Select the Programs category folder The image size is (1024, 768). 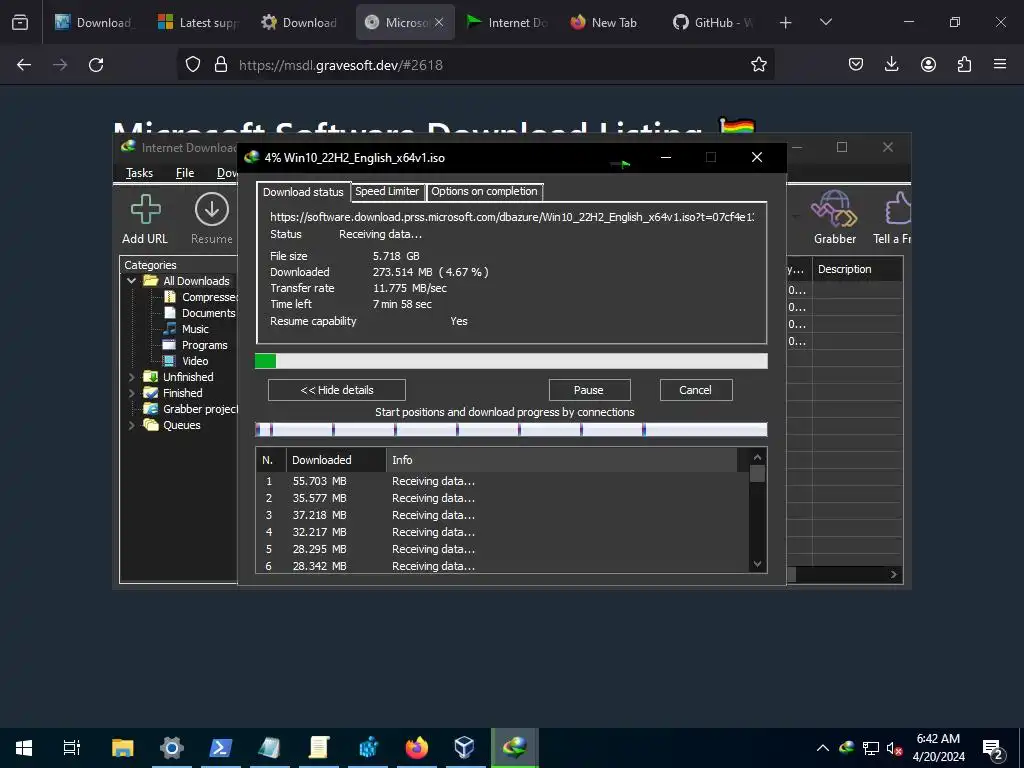(x=197, y=345)
